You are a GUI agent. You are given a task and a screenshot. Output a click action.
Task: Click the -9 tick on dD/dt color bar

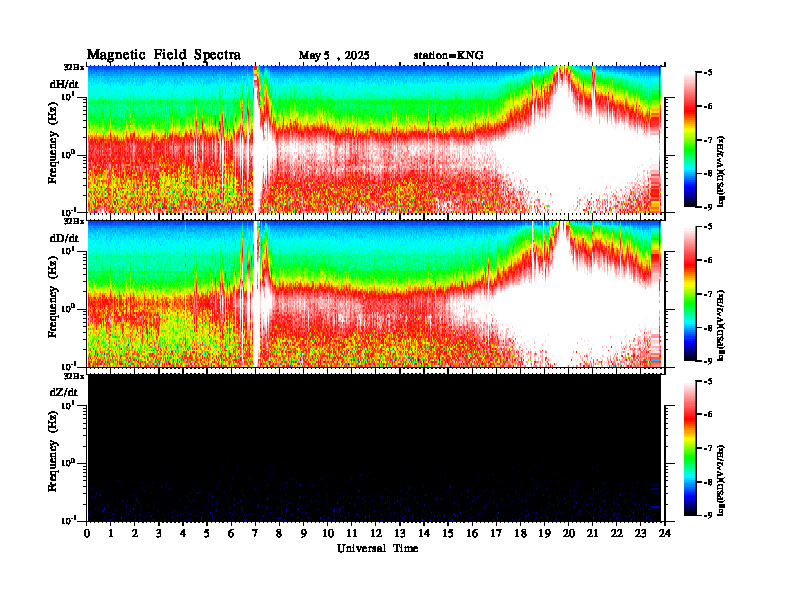click(708, 361)
